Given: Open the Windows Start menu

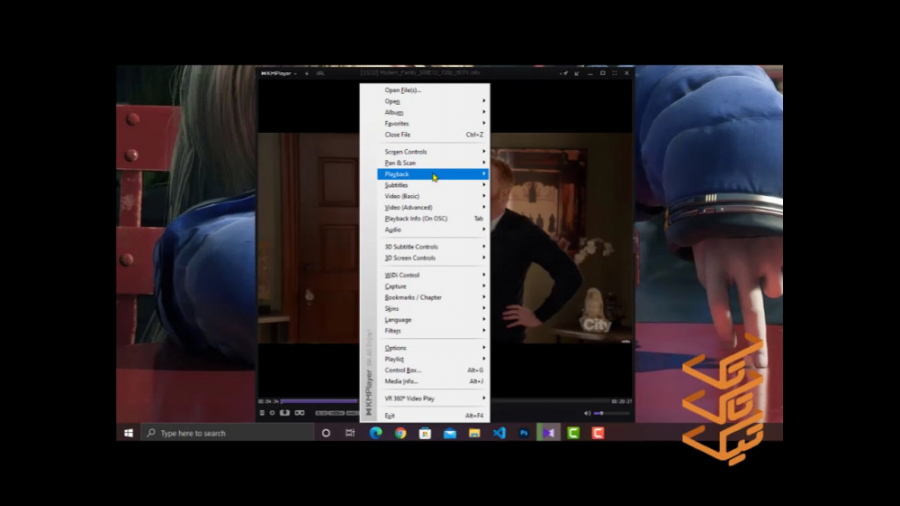Looking at the screenshot, I should [129, 433].
